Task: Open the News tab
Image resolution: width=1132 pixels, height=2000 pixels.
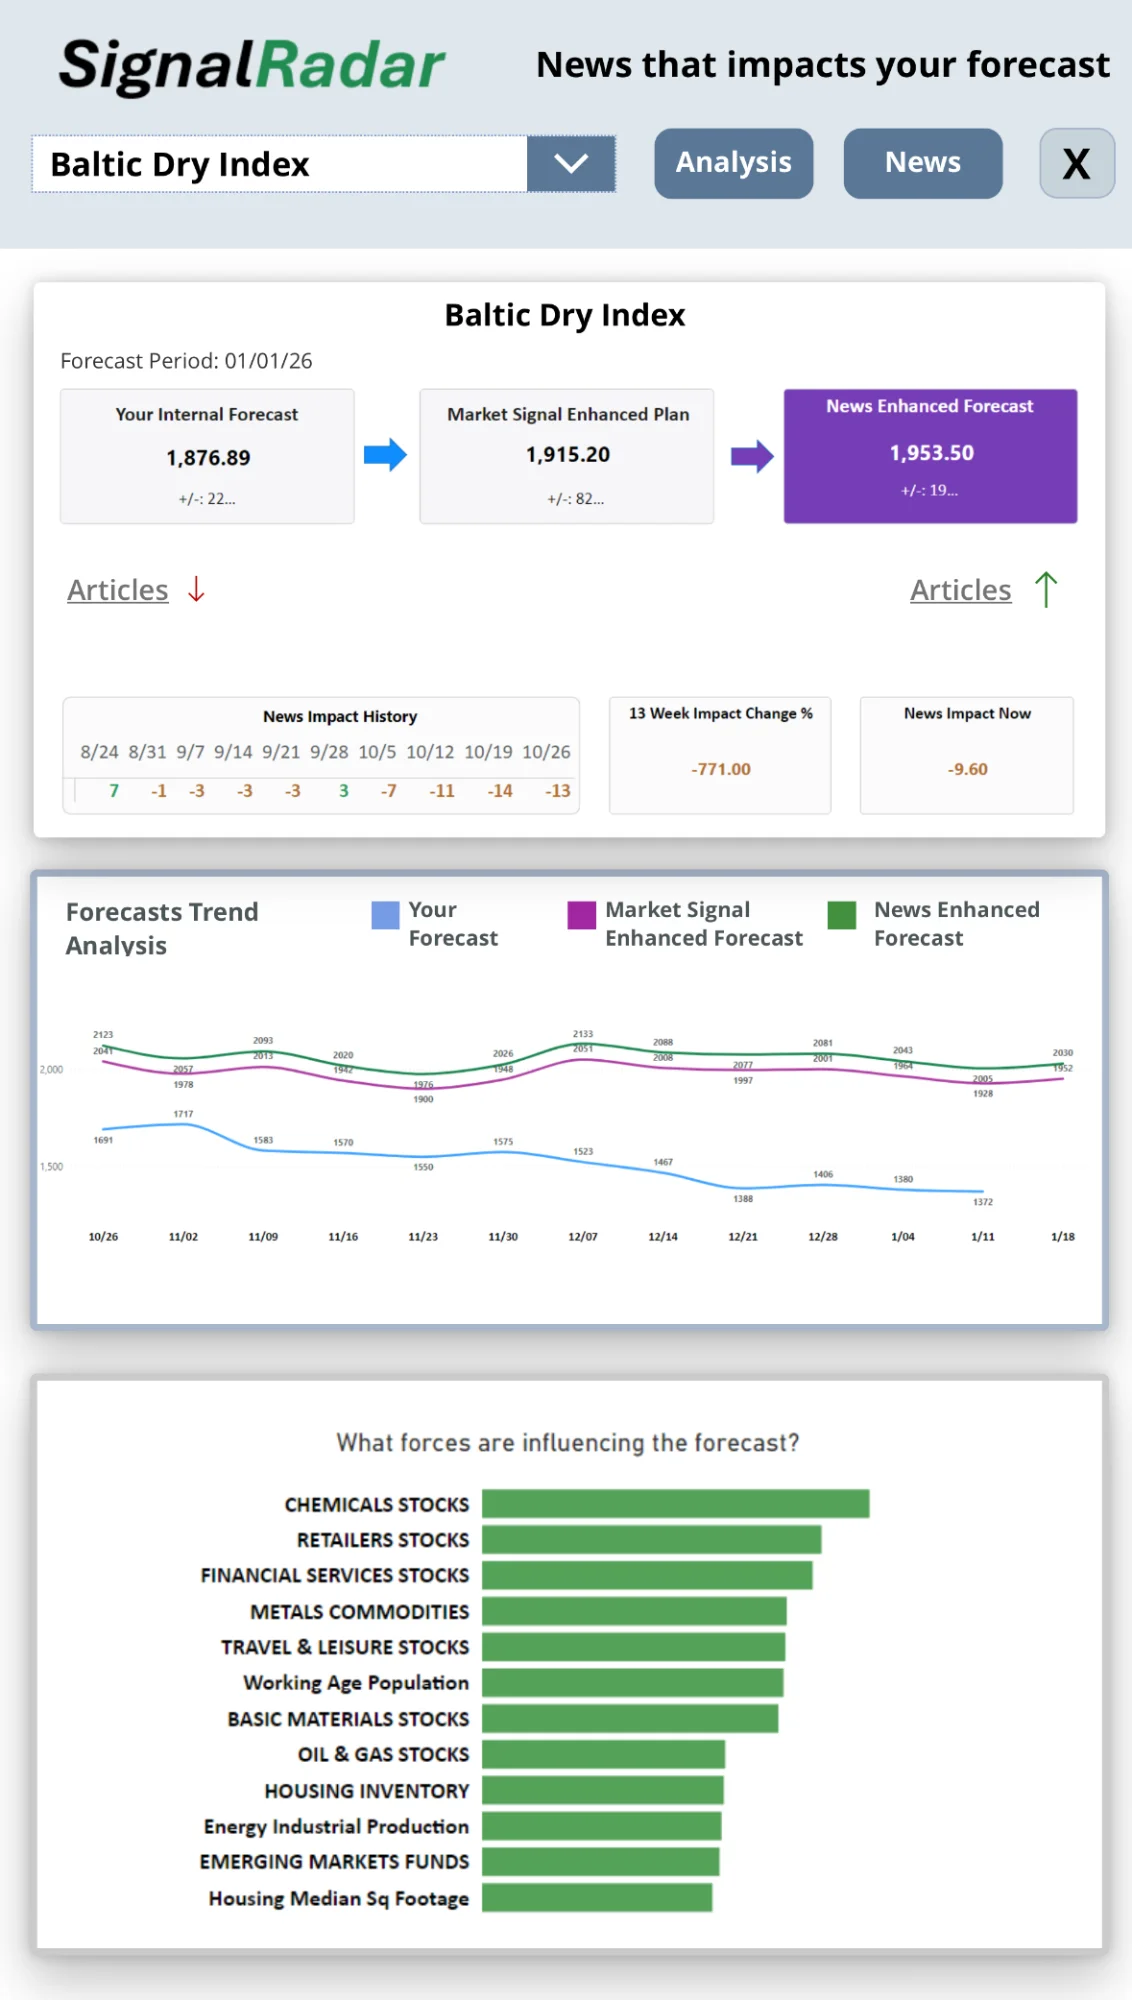Action: tap(922, 163)
